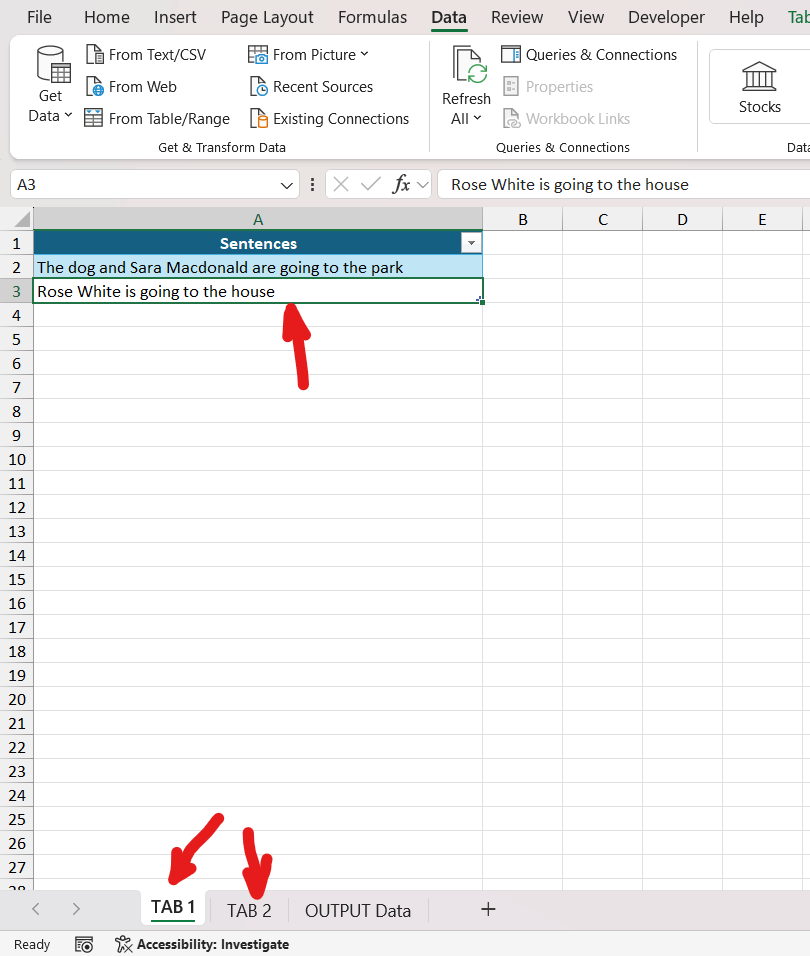Select row 10 header
Viewport: 810px width, 956px height.
(16, 459)
